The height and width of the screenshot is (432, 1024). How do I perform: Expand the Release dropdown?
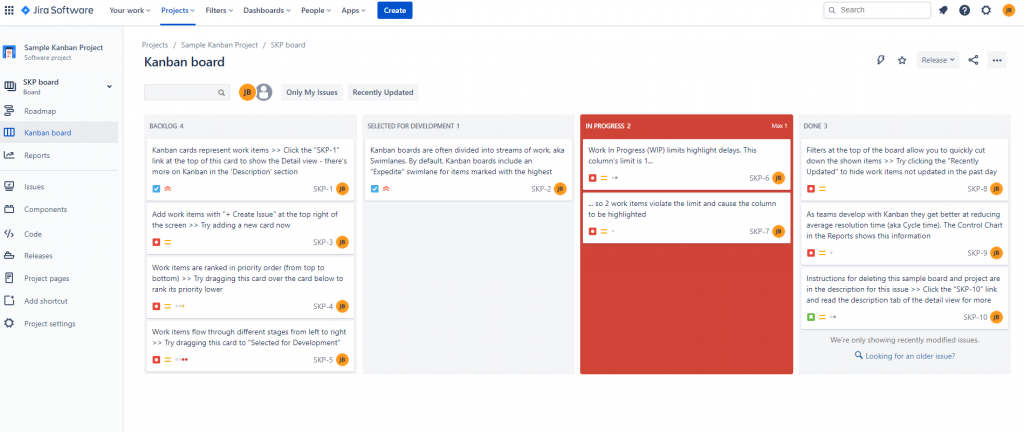[938, 60]
